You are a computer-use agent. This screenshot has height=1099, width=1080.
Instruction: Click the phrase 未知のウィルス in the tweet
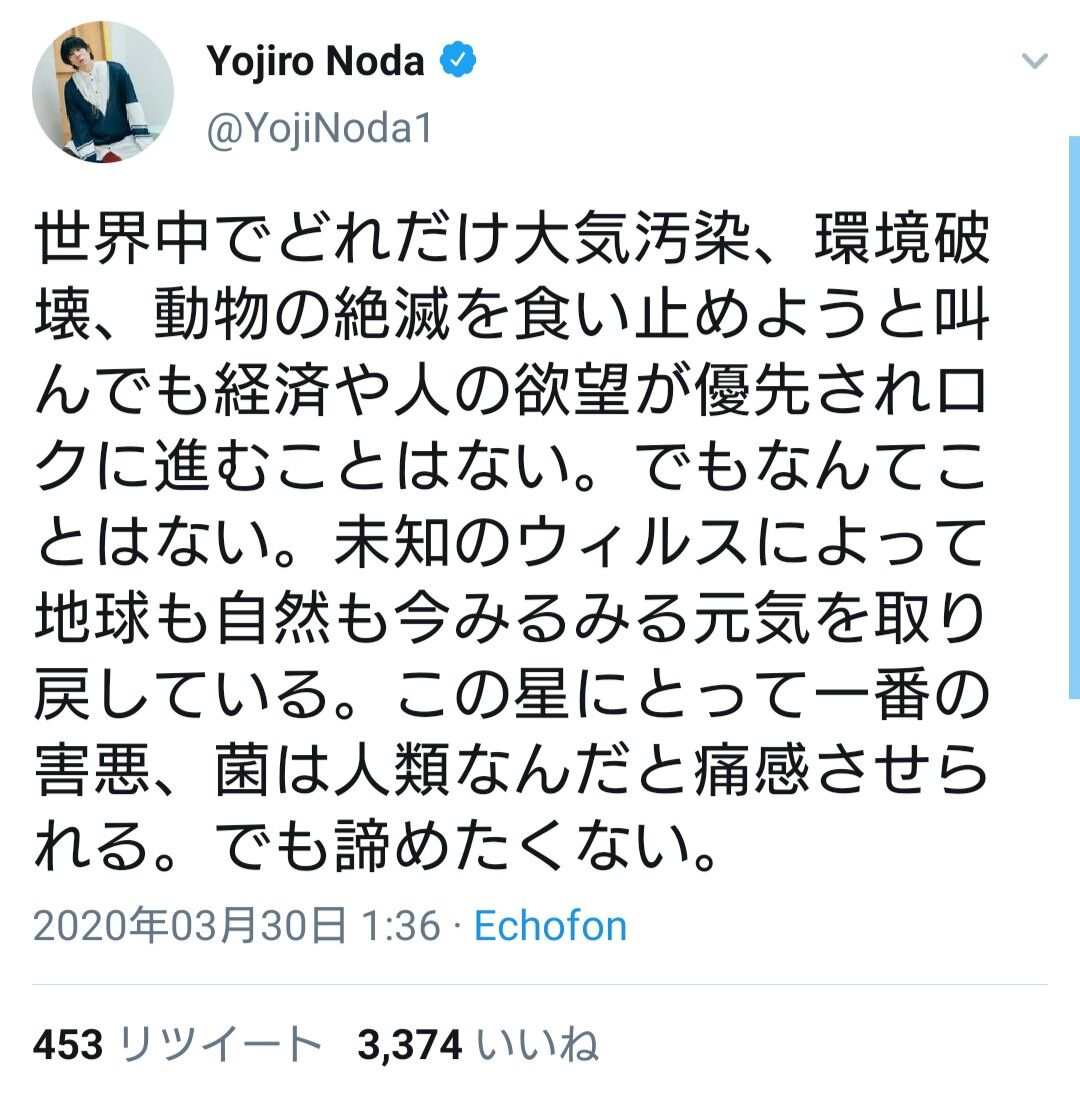(542, 542)
